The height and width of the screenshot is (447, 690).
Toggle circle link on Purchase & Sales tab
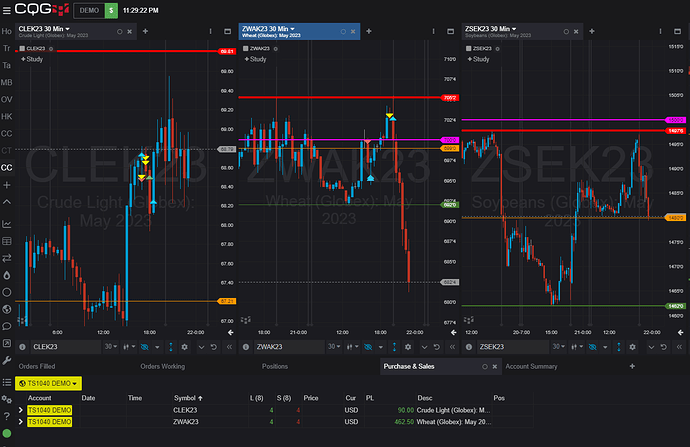pos(485,366)
